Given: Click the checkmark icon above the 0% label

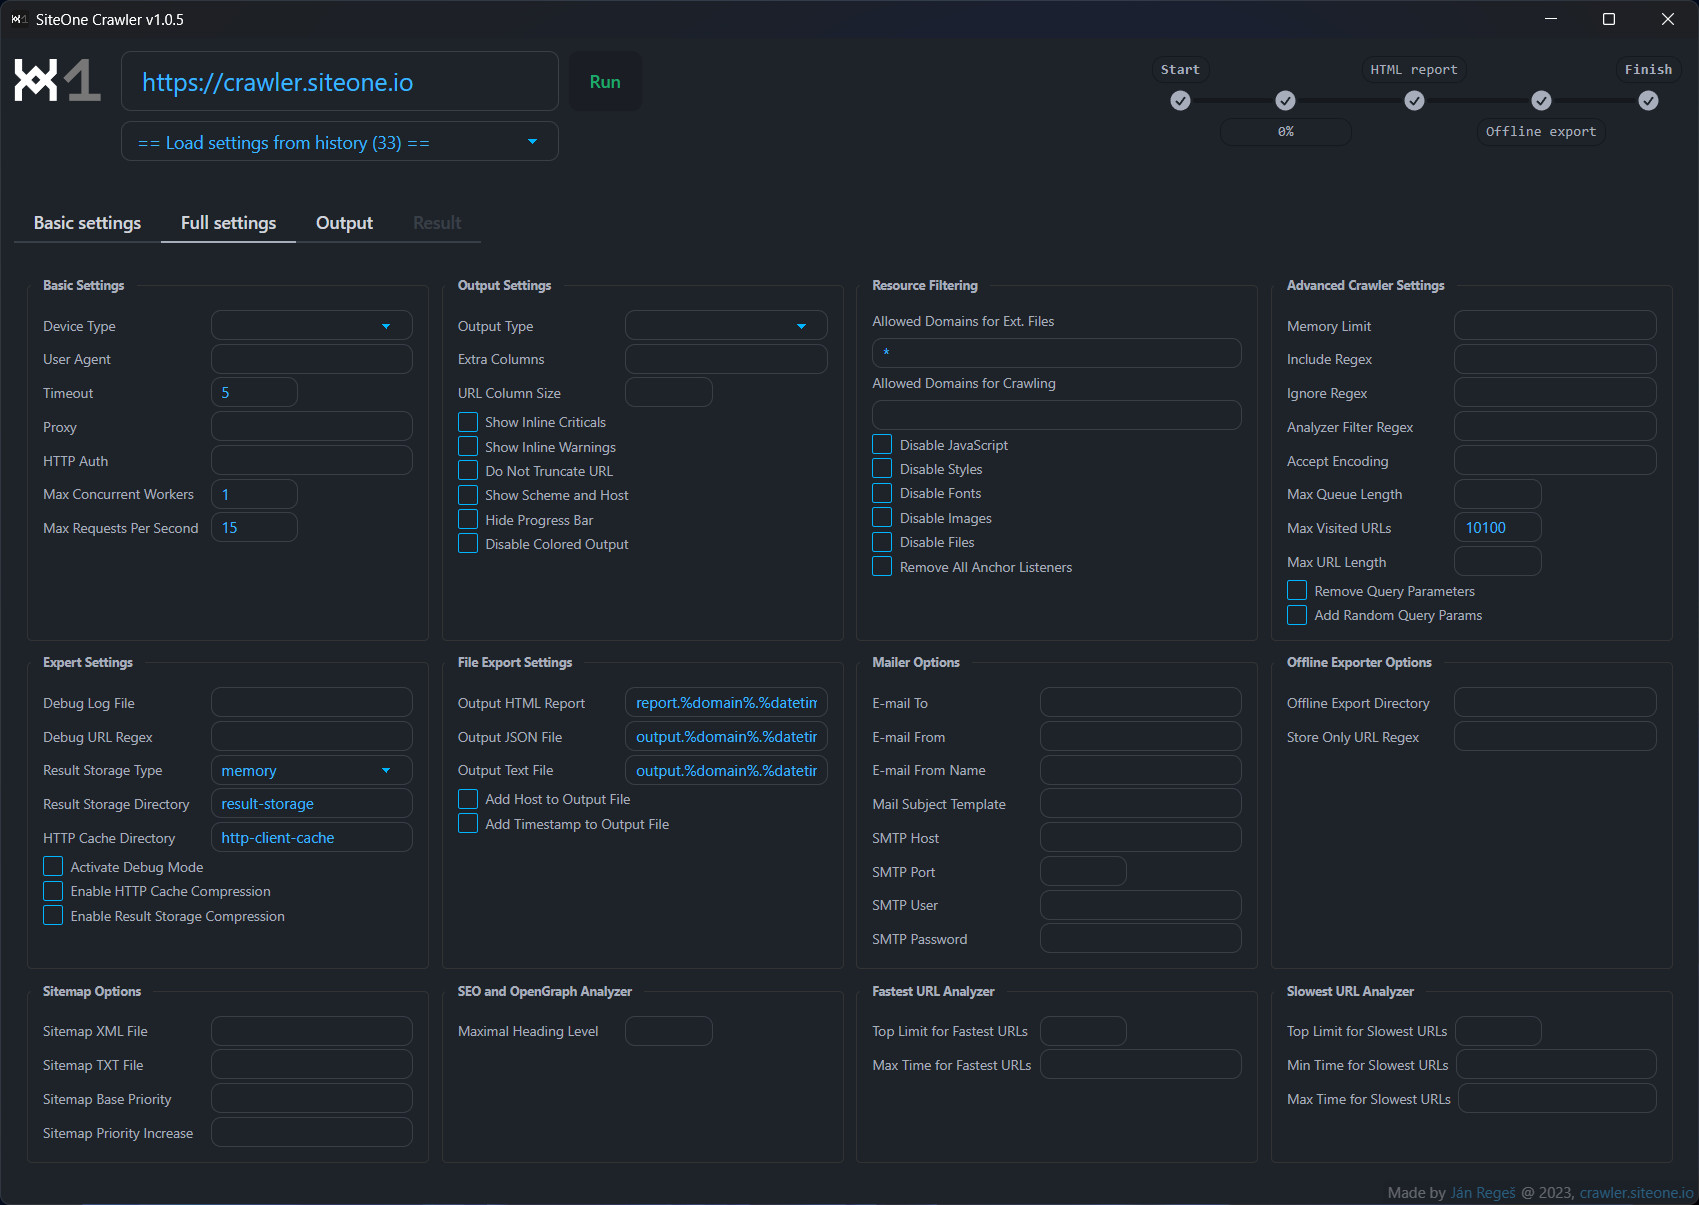Looking at the screenshot, I should coord(1285,101).
